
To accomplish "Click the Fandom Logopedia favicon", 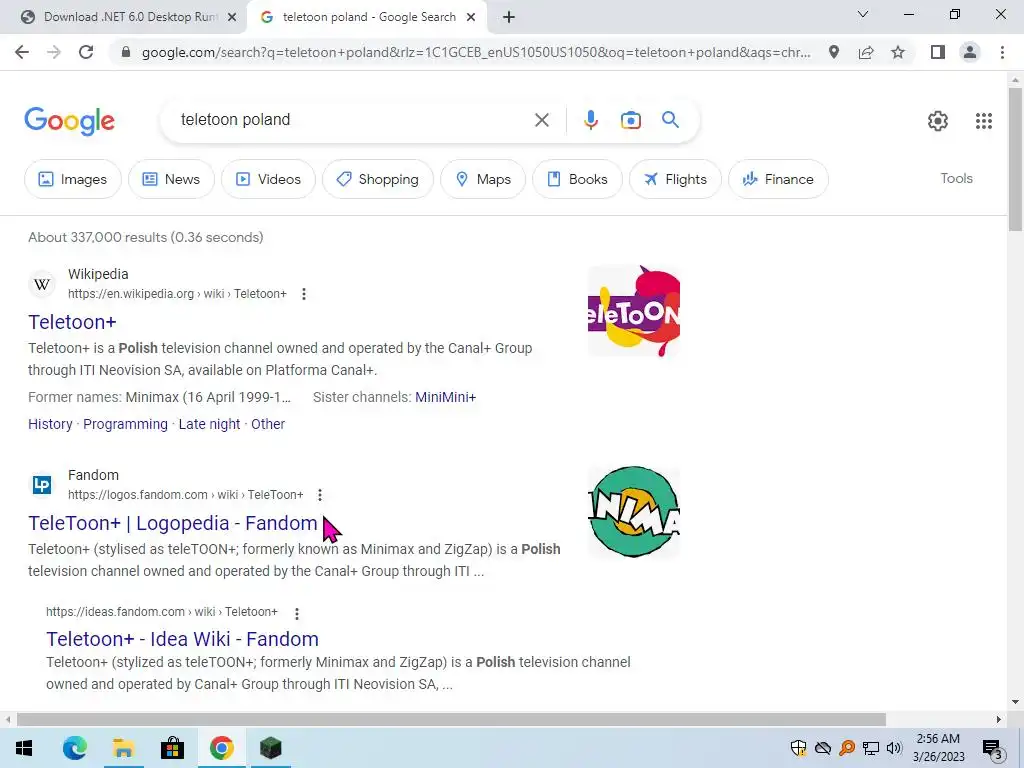I will (42, 485).
